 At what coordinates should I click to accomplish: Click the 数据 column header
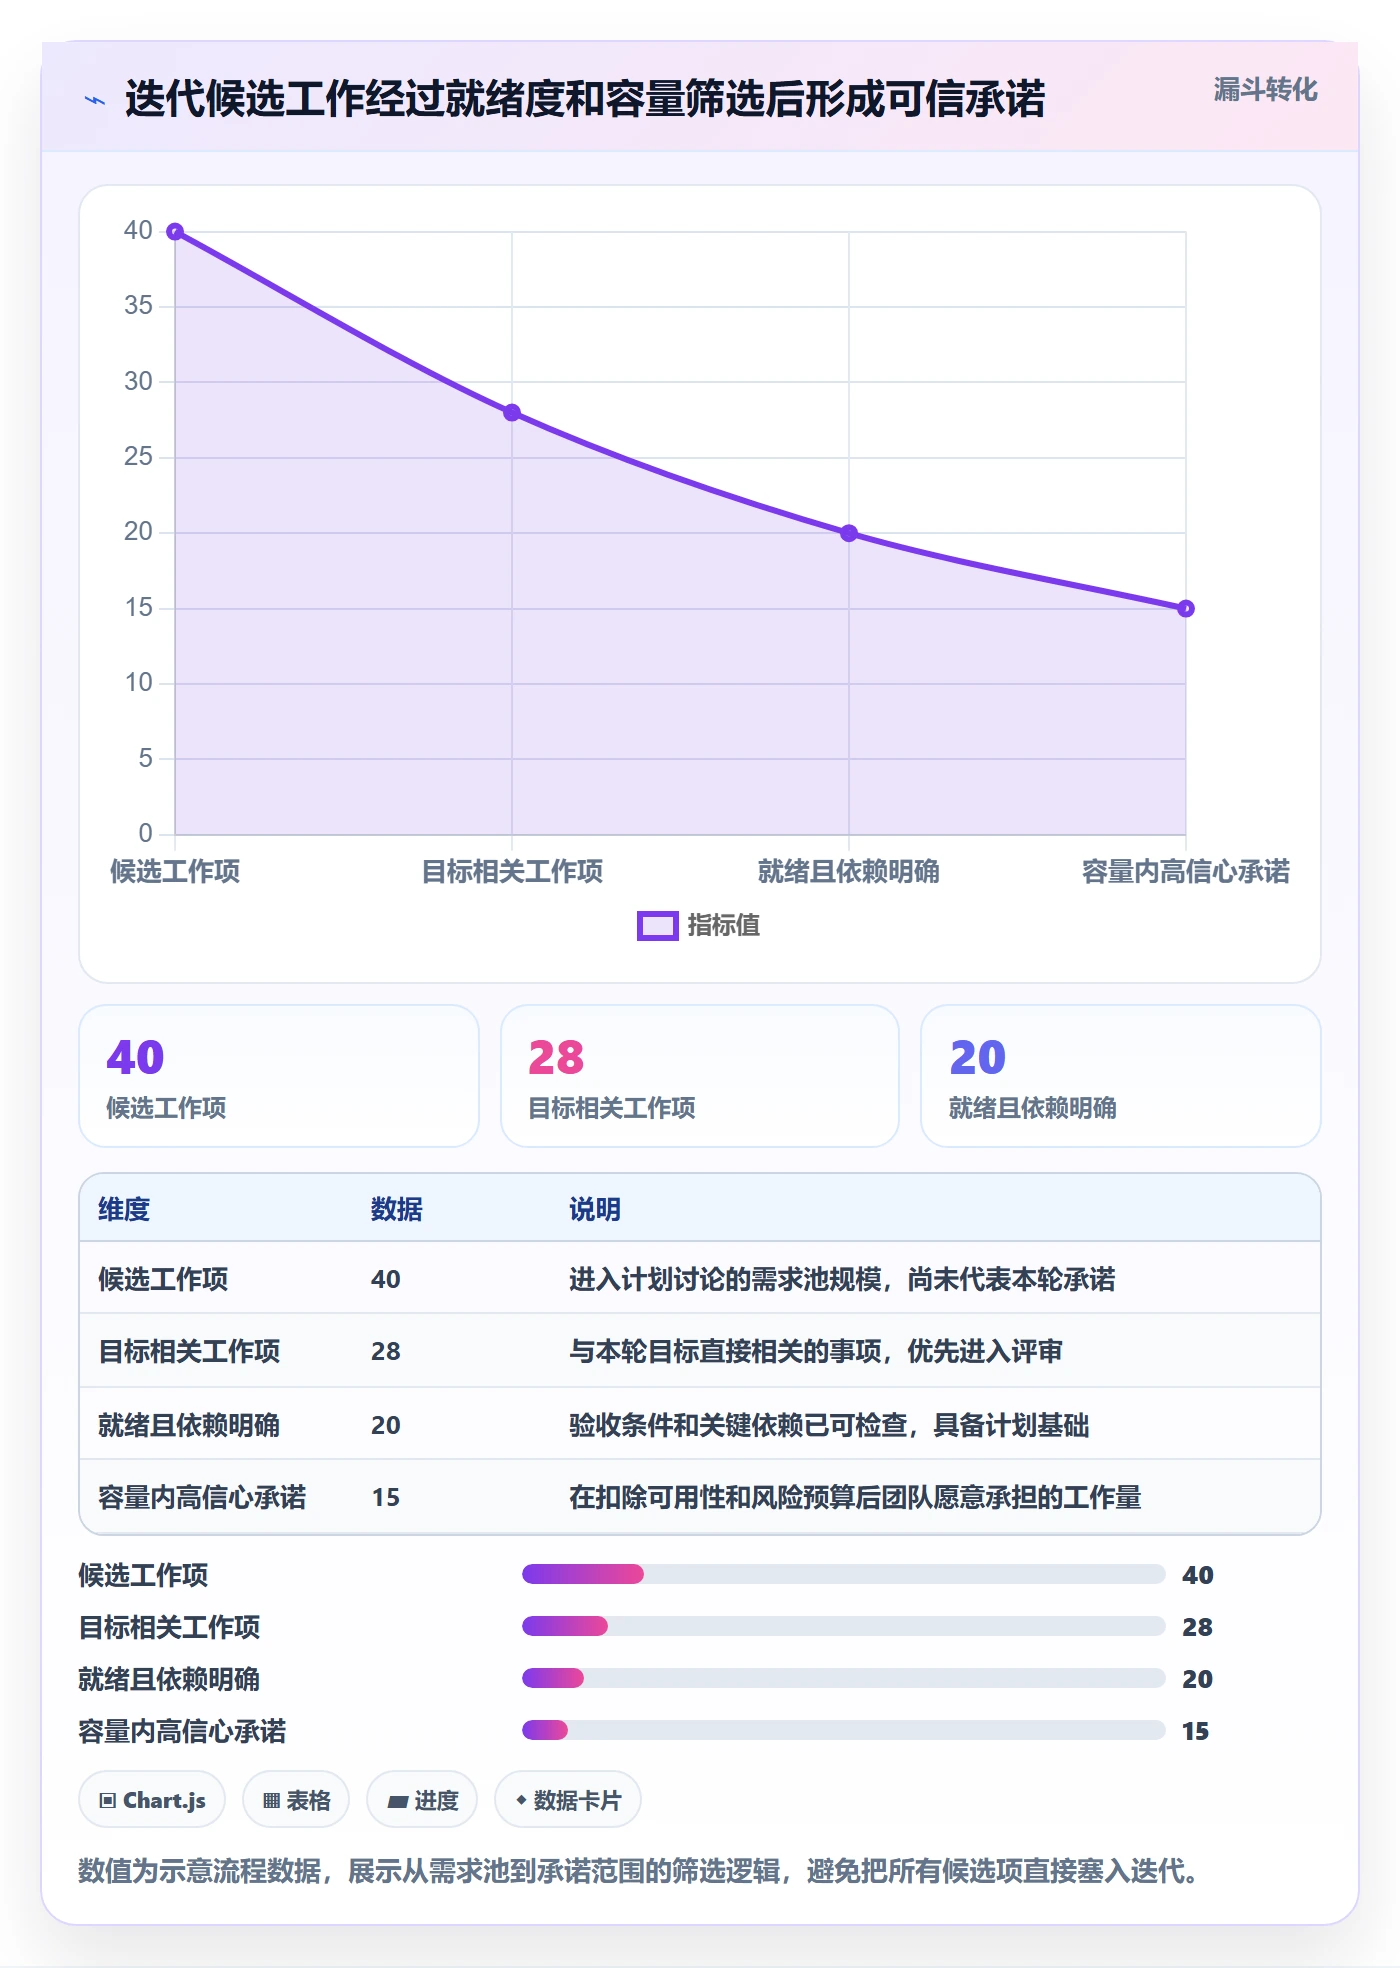click(397, 1209)
